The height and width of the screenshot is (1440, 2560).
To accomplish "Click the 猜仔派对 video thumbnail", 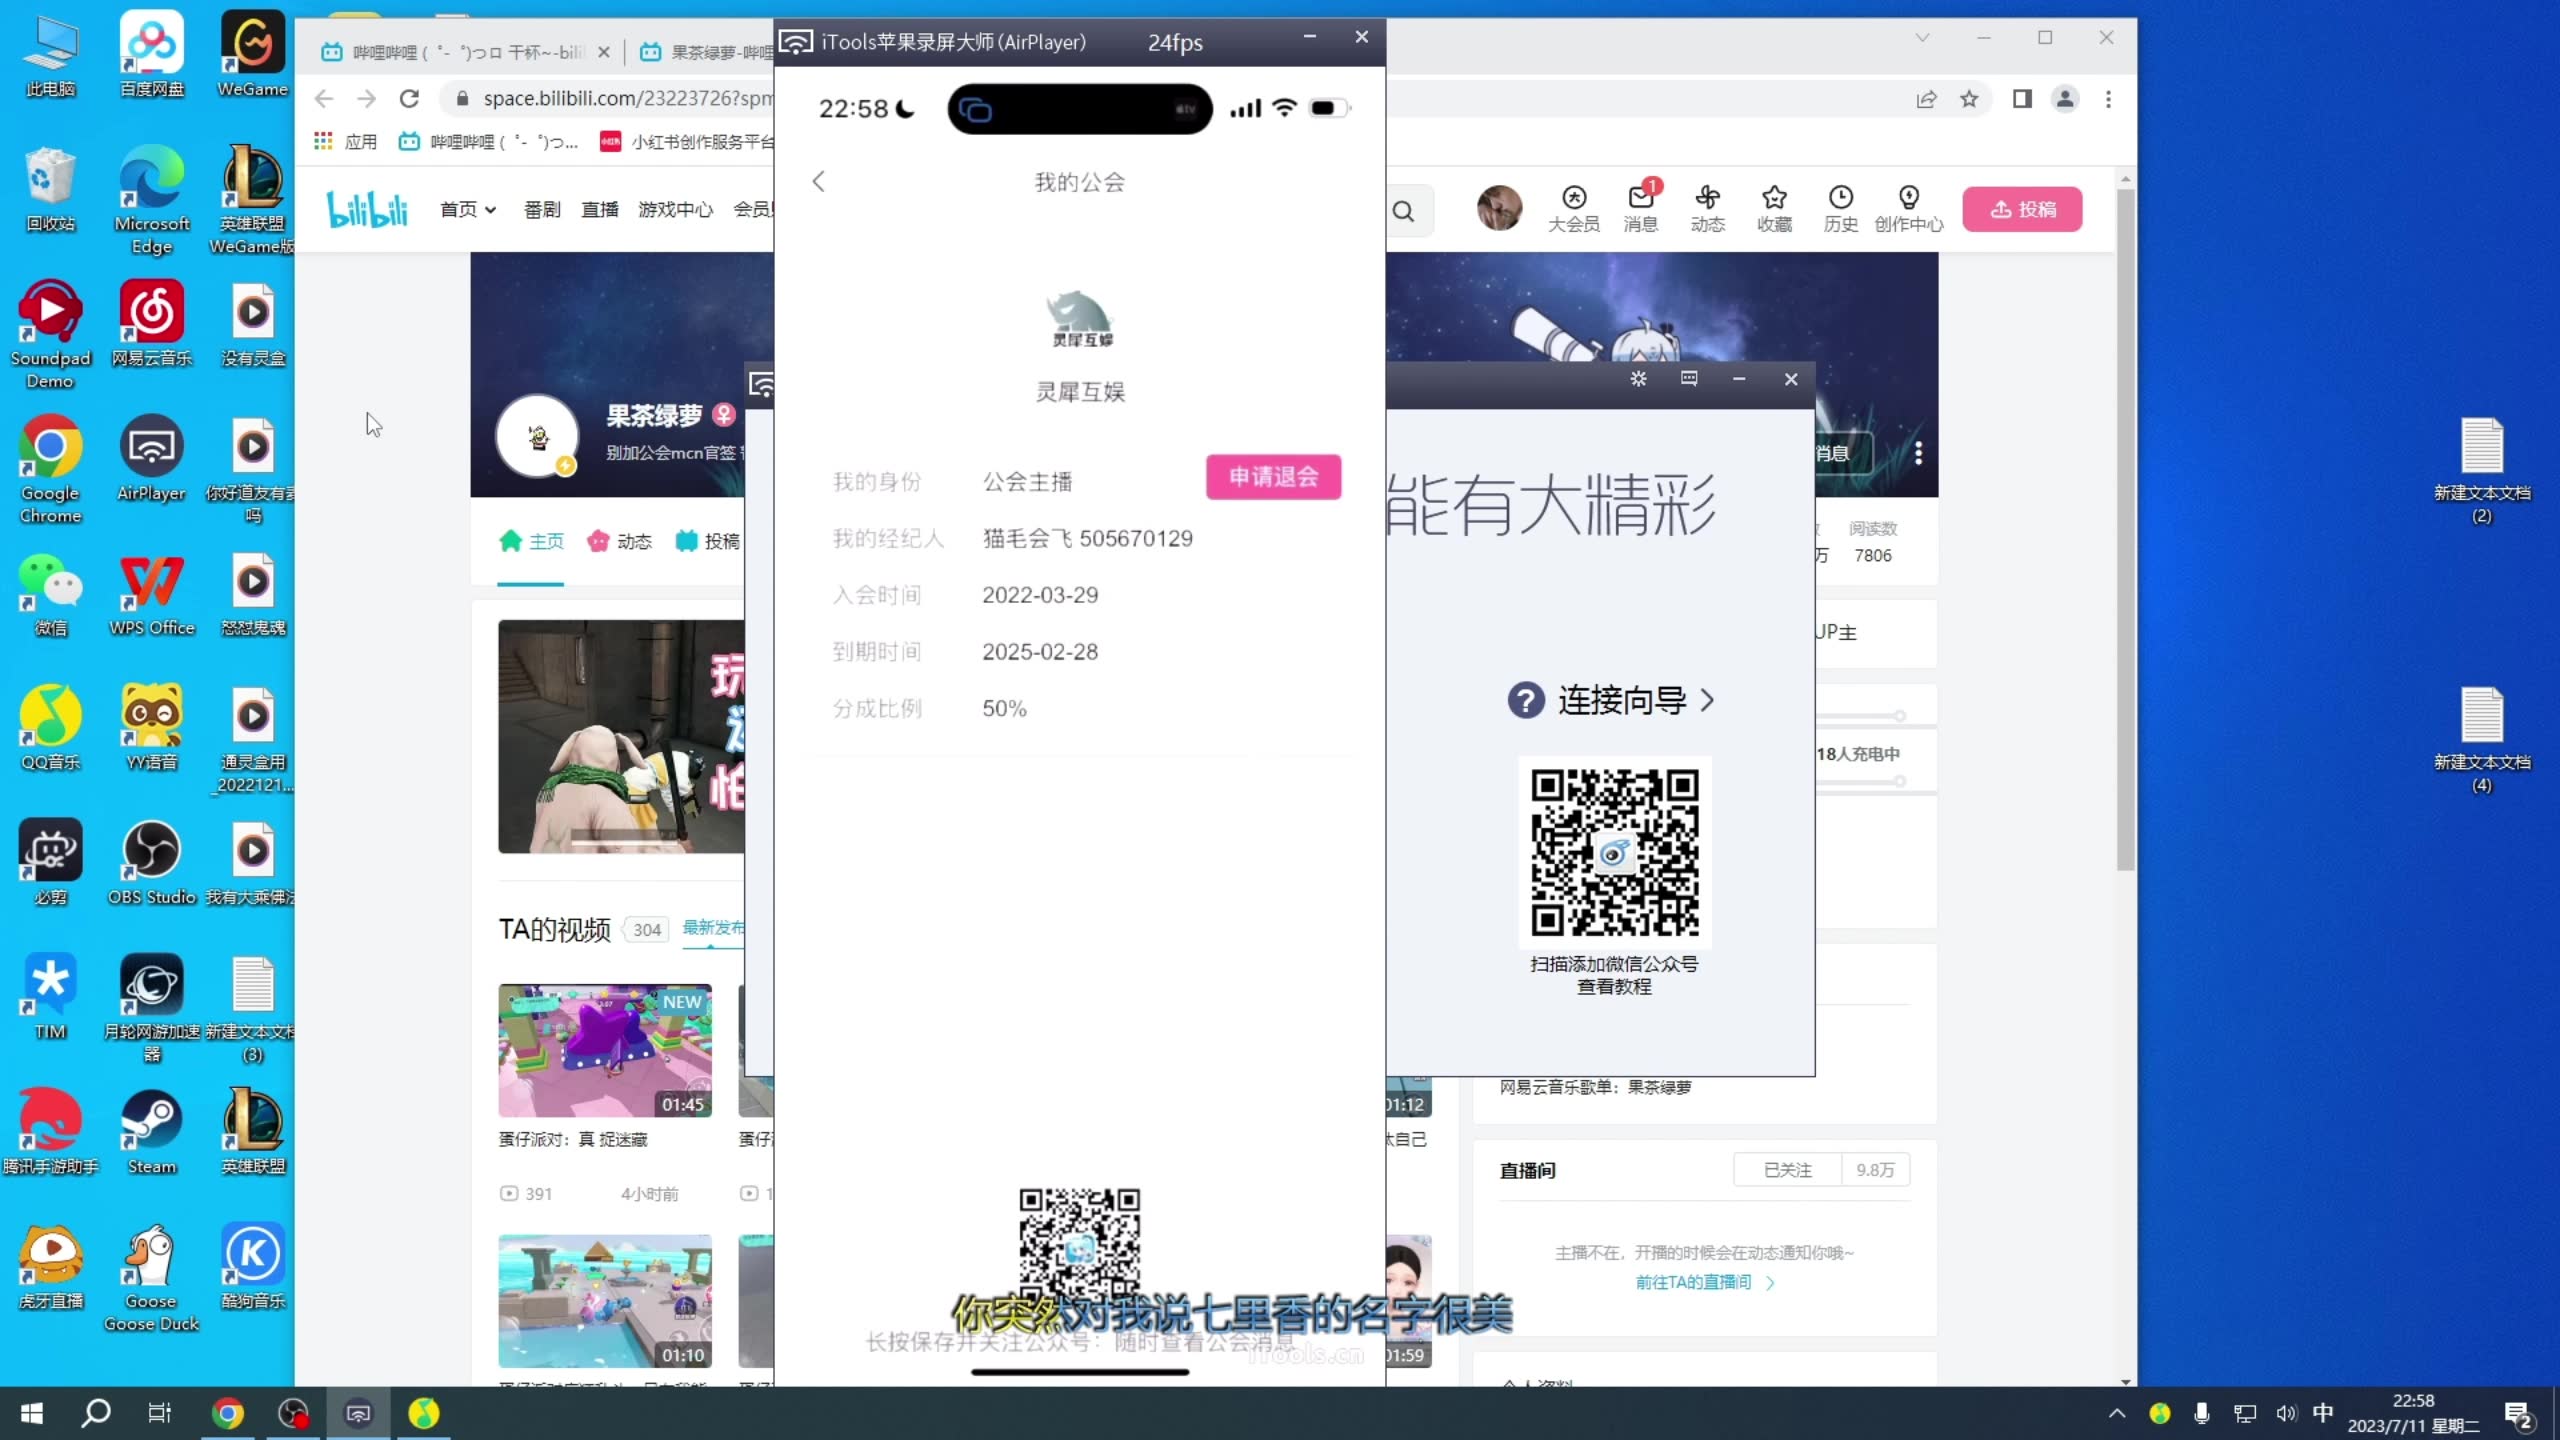I will (603, 1050).
